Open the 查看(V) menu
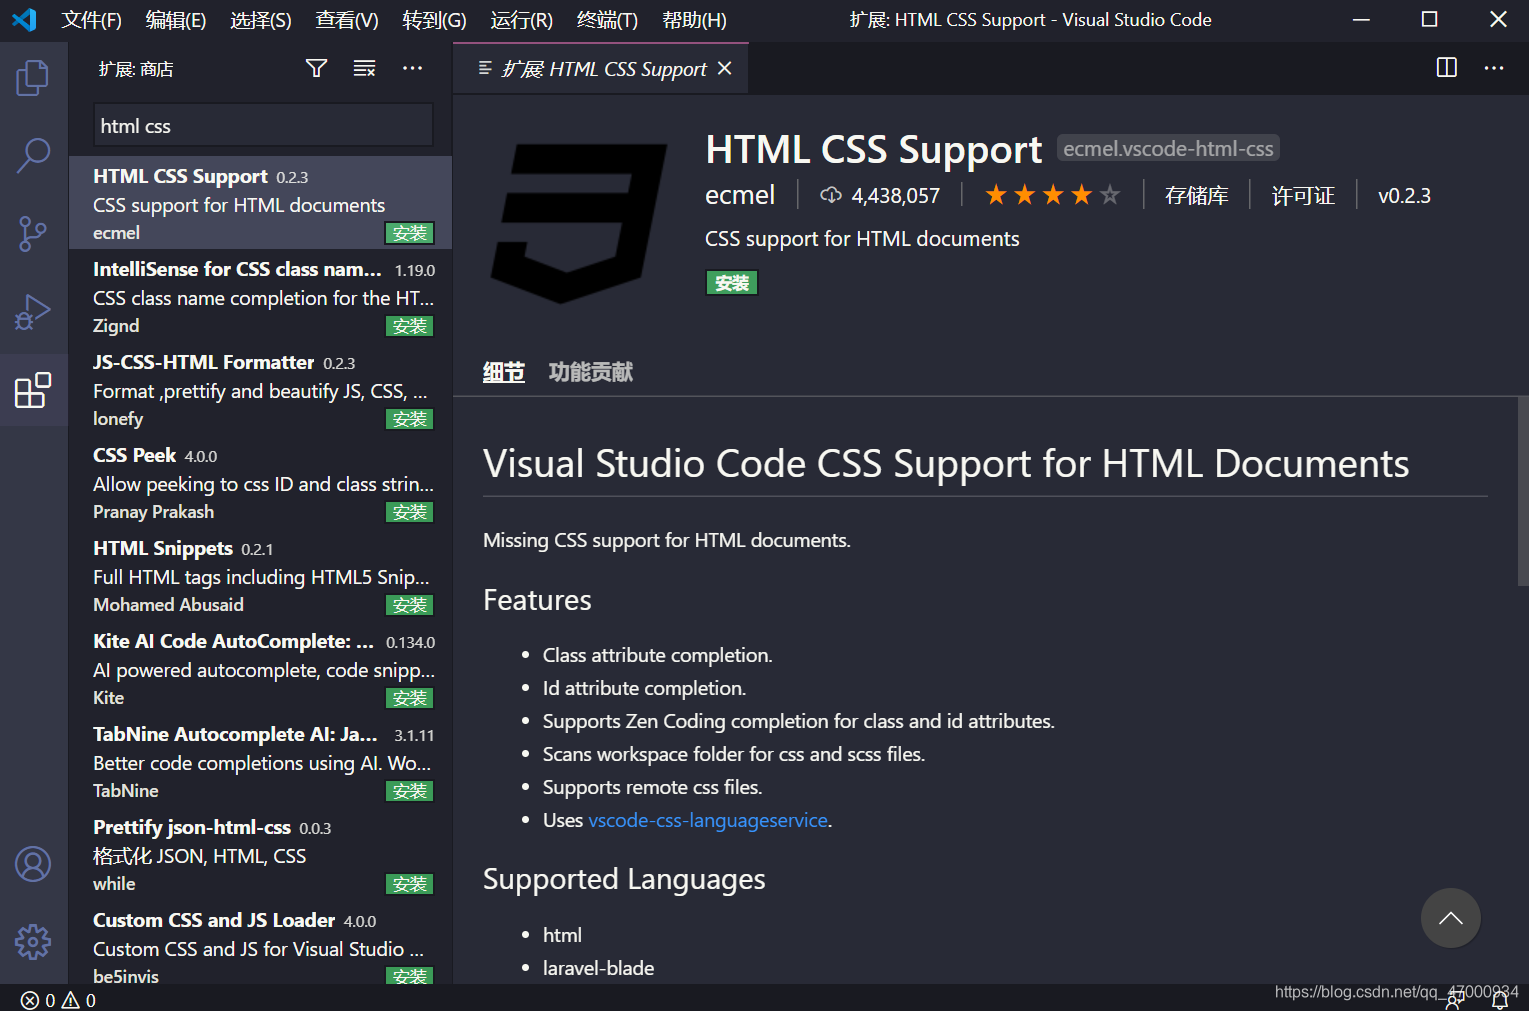 pos(346,20)
